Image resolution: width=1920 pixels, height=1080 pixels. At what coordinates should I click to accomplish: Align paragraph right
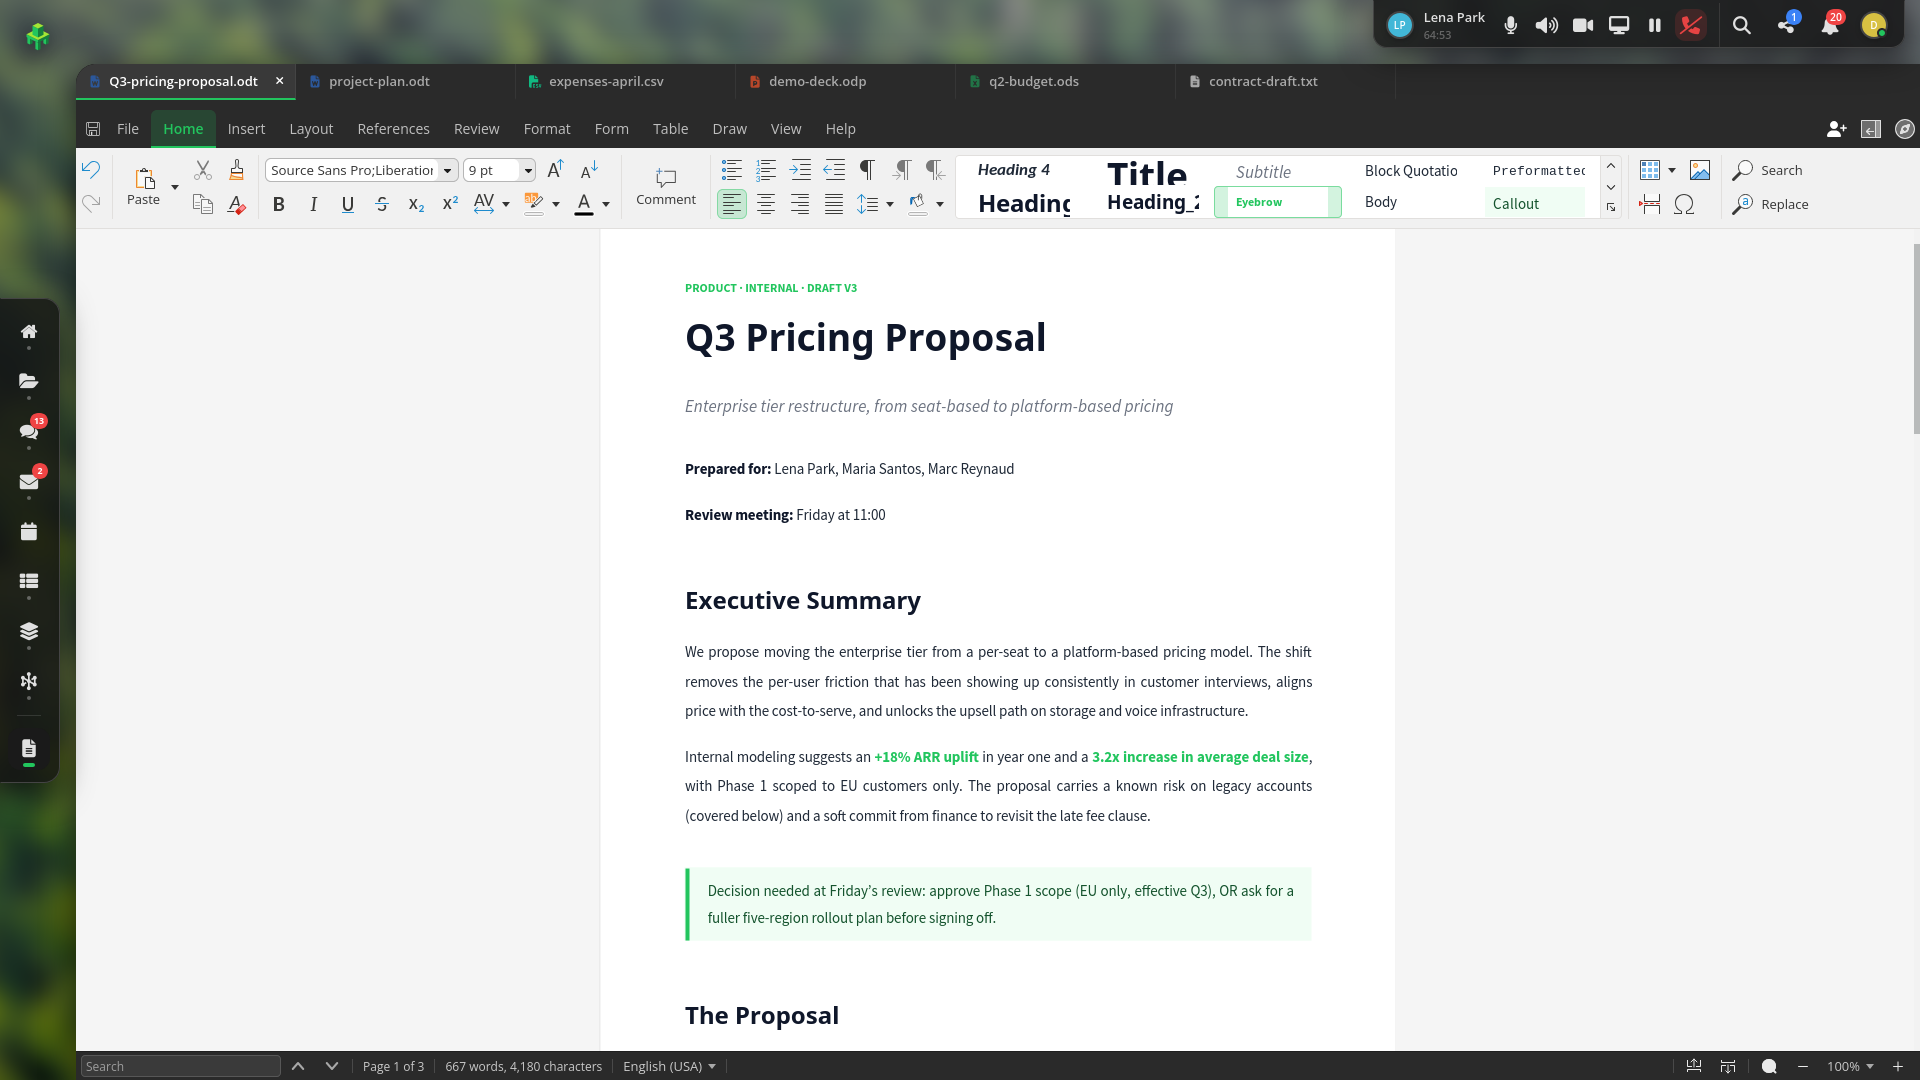click(800, 204)
